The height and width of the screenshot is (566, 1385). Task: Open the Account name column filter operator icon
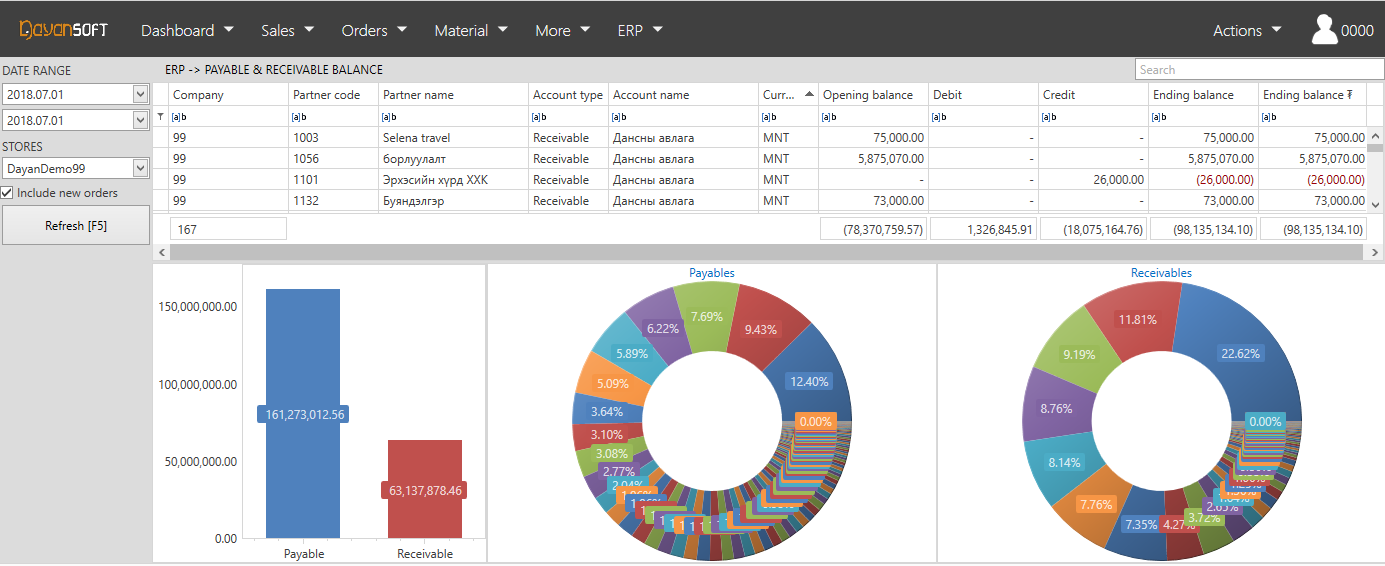pos(618,117)
